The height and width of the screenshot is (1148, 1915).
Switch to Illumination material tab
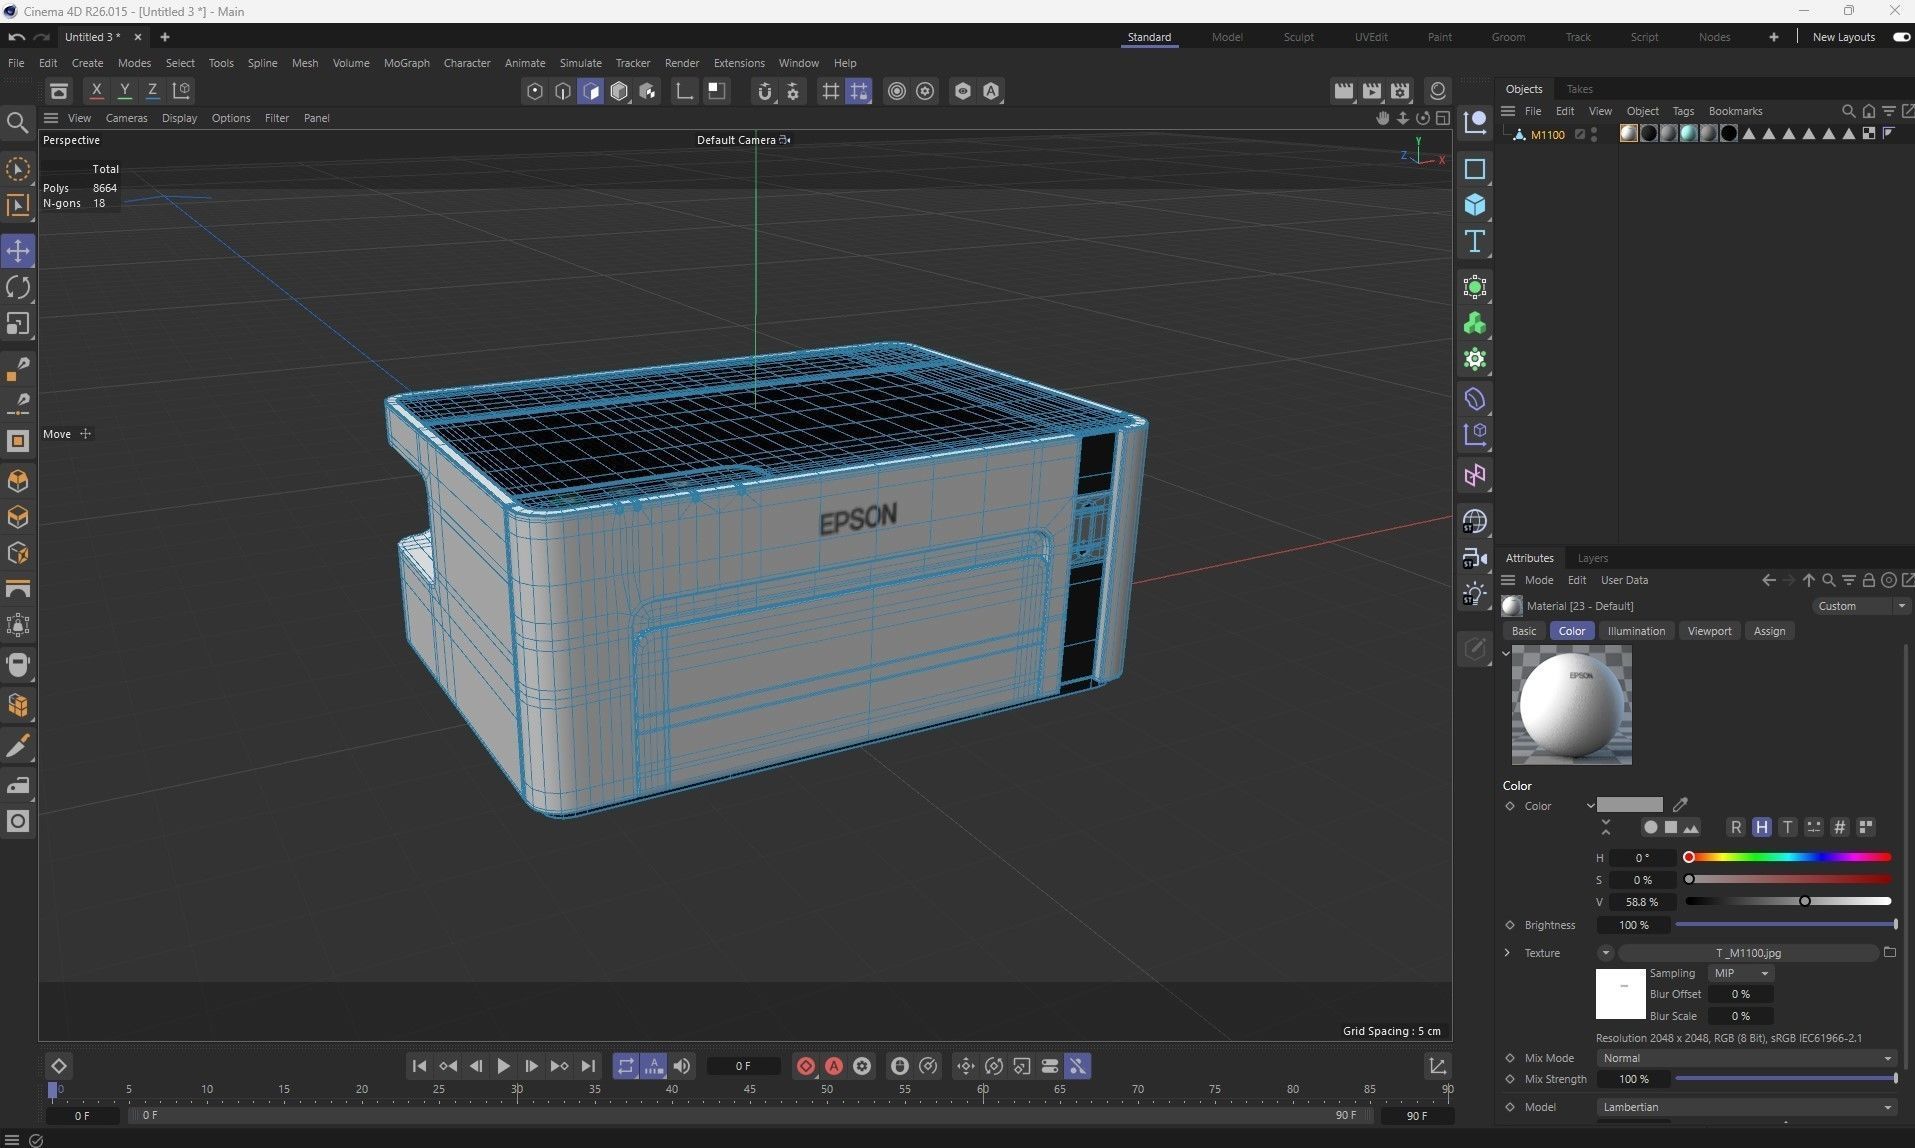coord(1636,631)
